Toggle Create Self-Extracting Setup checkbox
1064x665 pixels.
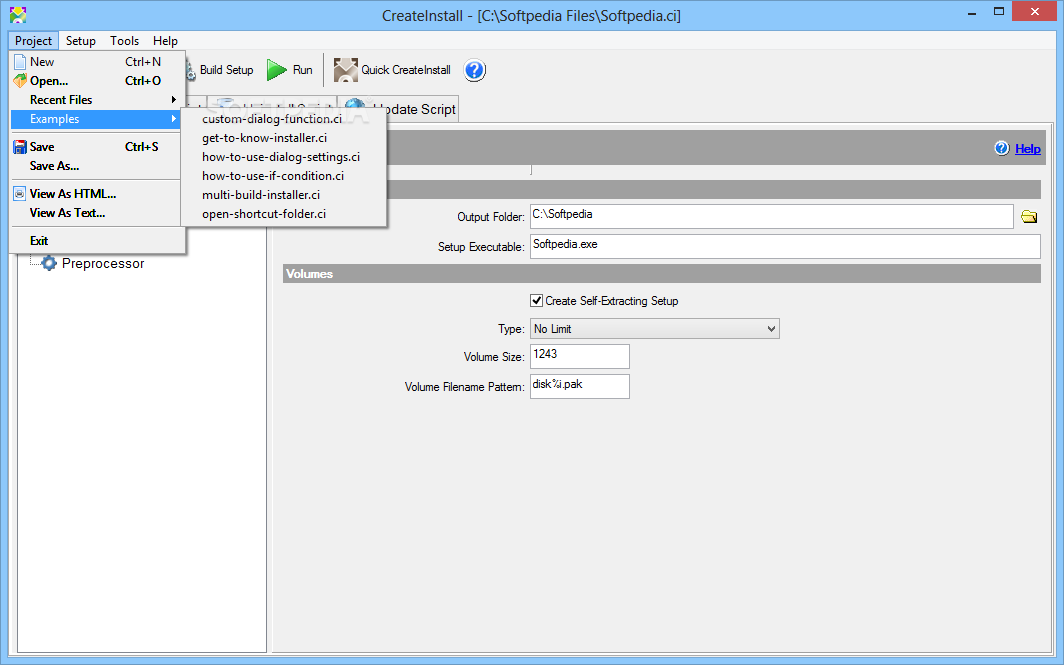tap(536, 300)
